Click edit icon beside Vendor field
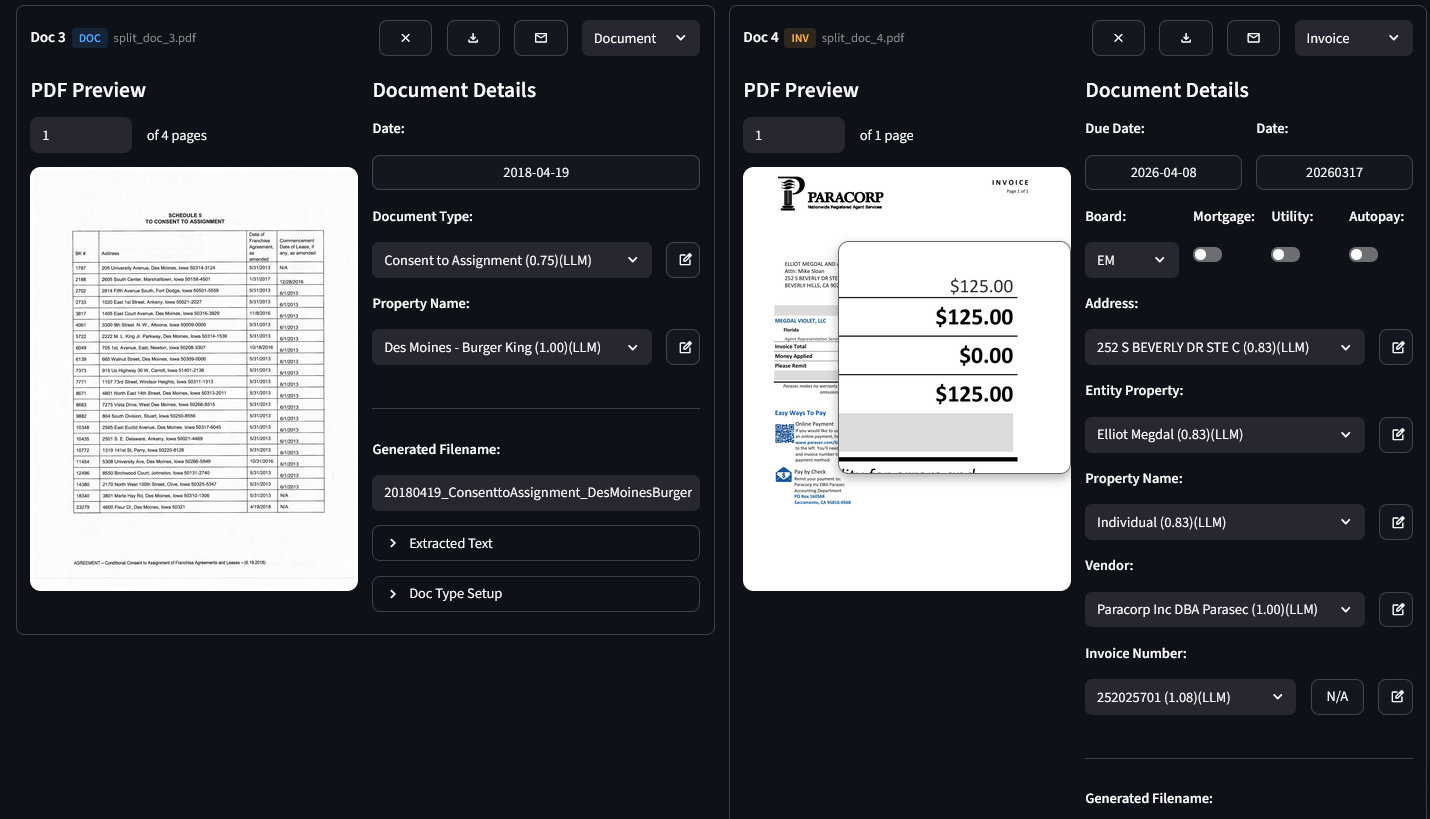Screen dimensions: 1430x819 (1397, 609)
